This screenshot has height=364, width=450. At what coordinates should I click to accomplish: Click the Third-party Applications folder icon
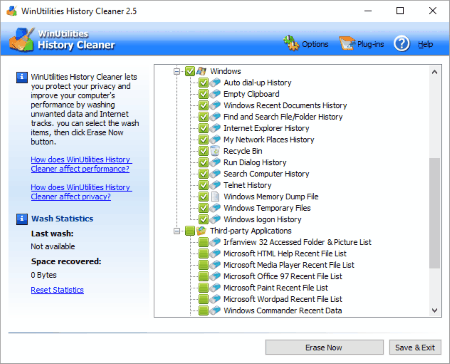201,231
